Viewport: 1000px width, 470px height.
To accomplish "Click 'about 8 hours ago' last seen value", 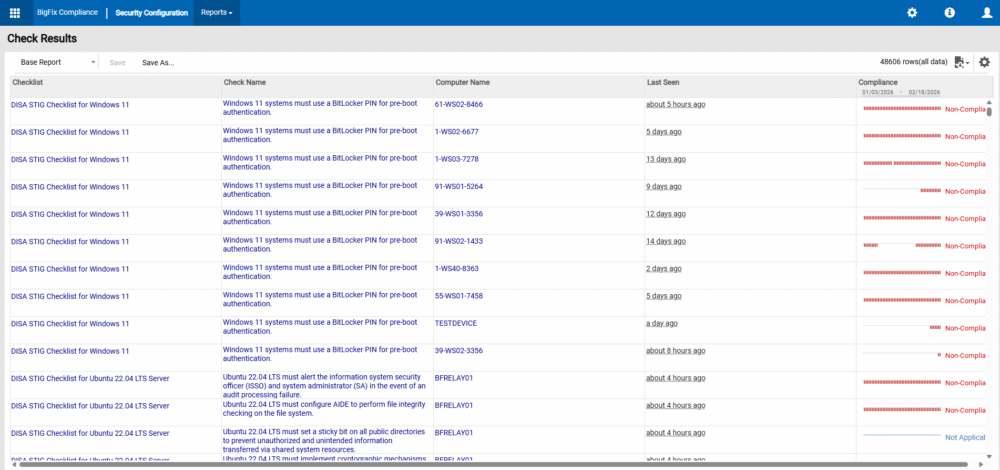I will [675, 351].
